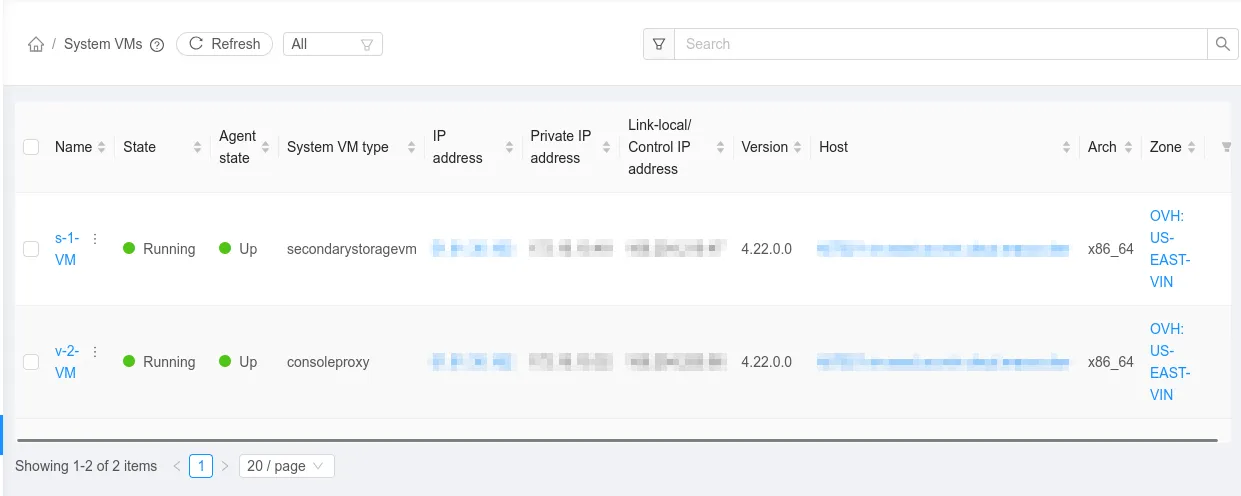This screenshot has height=496, width=1241.
Task: Open actions menu for s-1-VM
Action: (95, 239)
